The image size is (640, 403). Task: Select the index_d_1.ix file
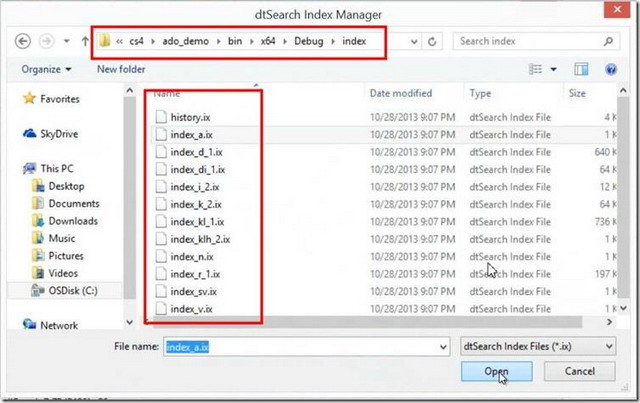[x=196, y=152]
